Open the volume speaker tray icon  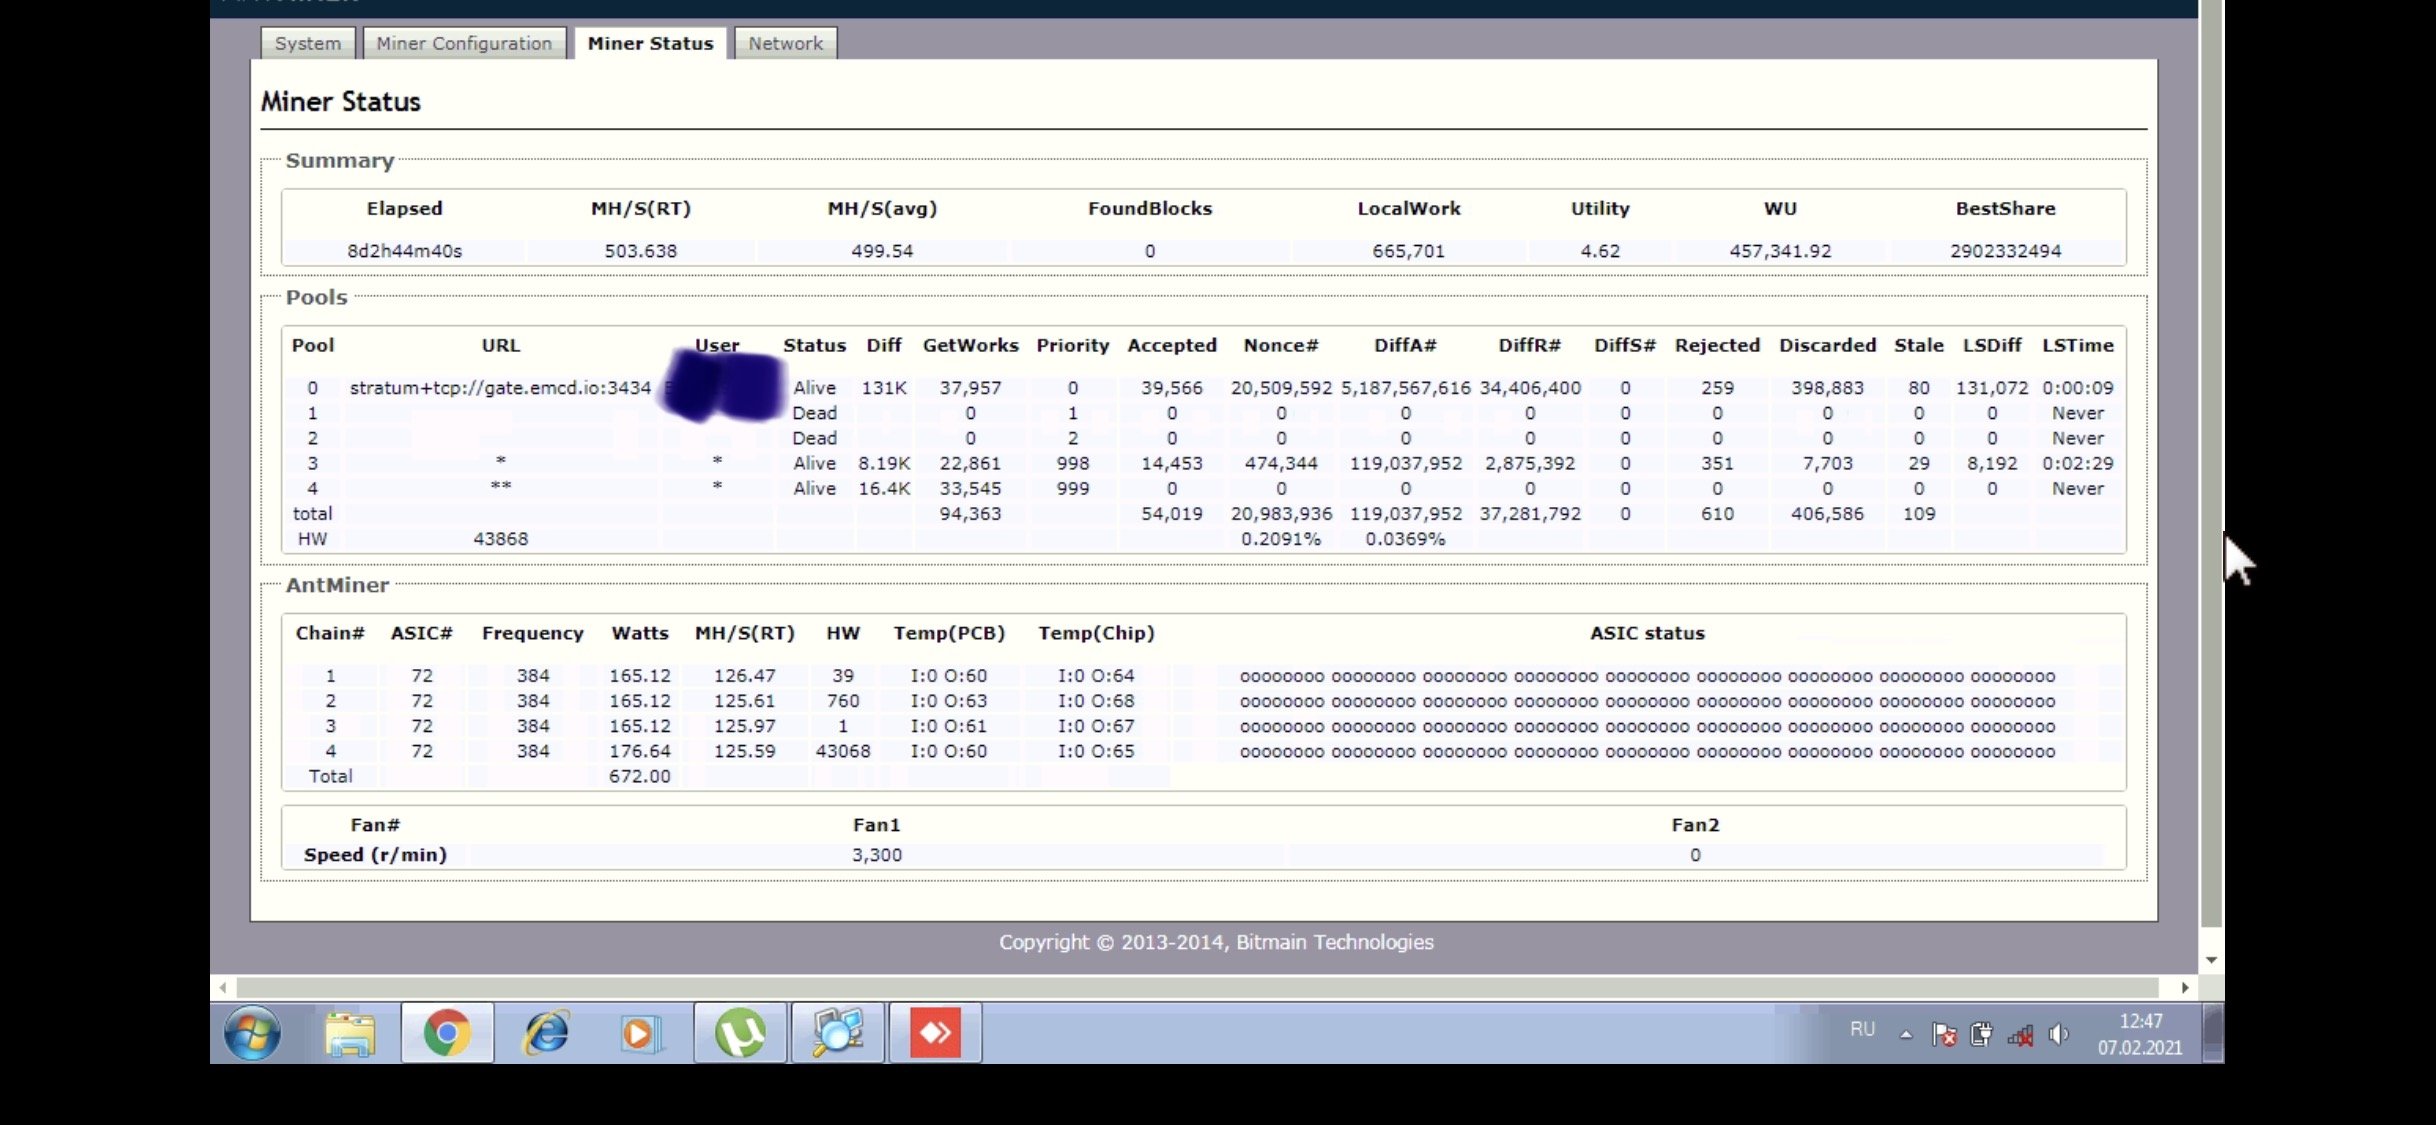(2058, 1035)
